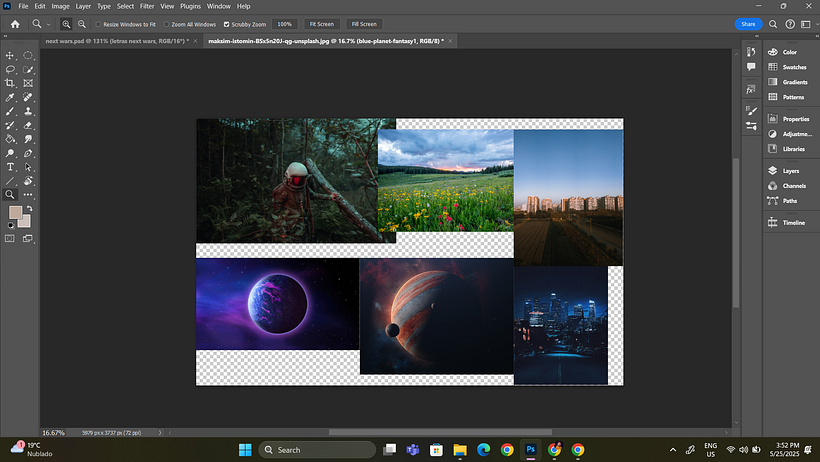Select the Spot Healing Brush tool
Image resolution: width=820 pixels, height=462 pixels.
28,97
